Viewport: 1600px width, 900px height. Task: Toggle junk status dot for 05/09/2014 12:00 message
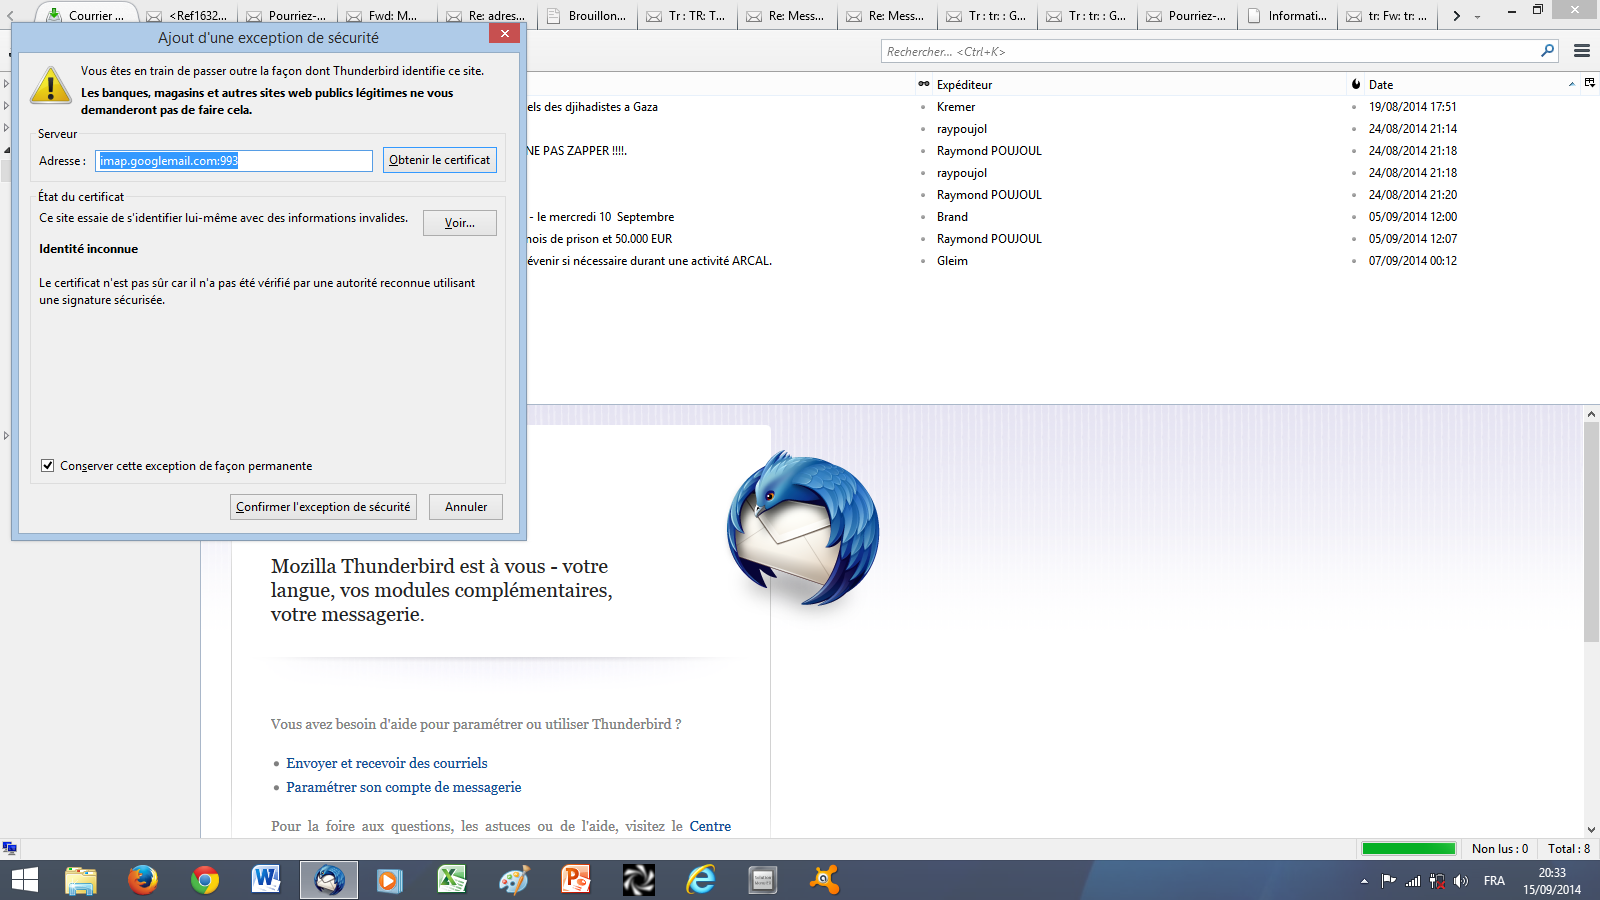tap(1355, 217)
